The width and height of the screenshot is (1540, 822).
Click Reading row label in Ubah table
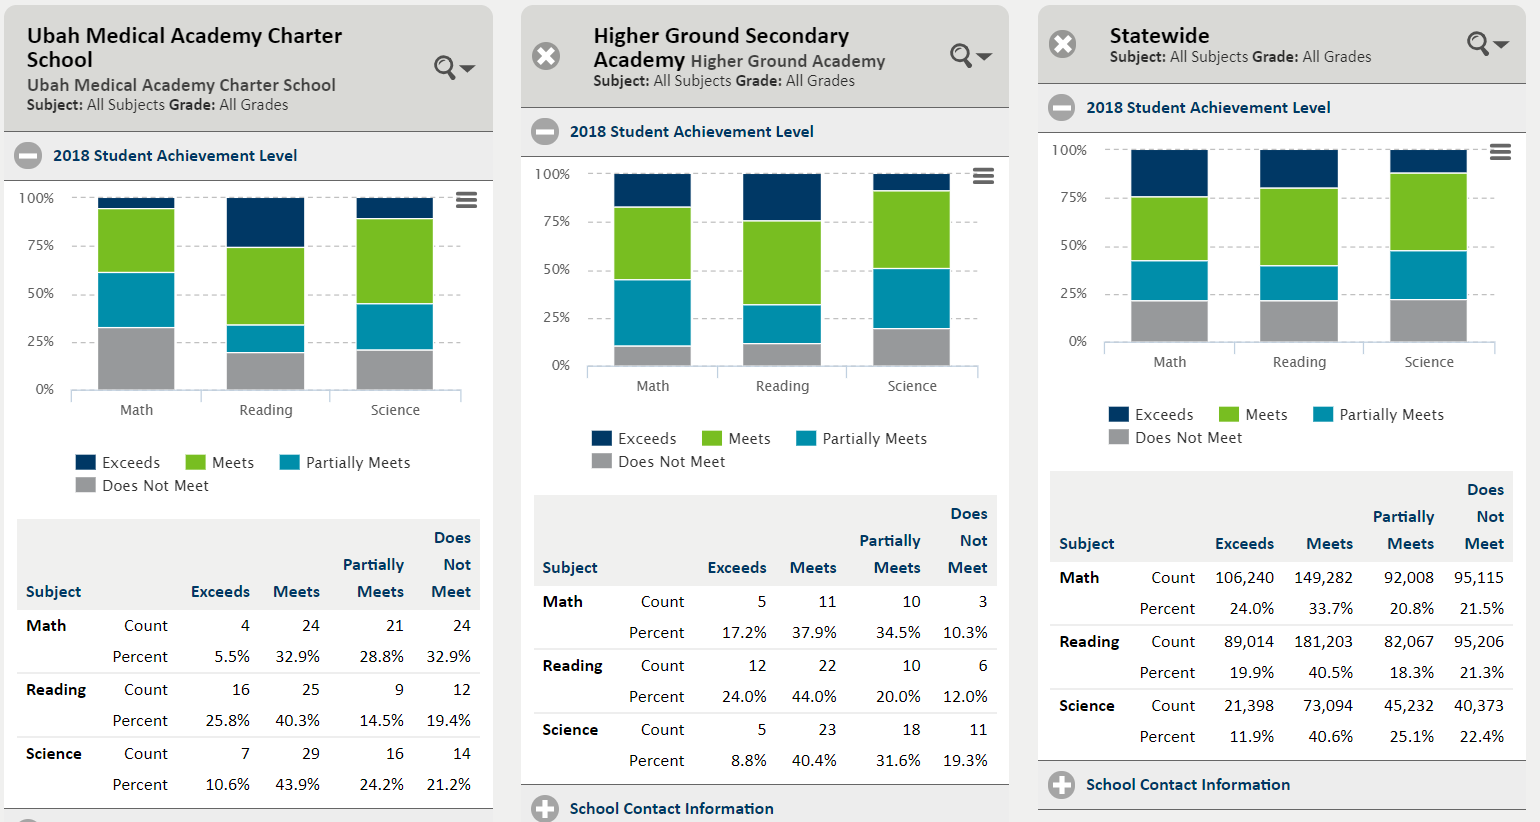click(x=56, y=690)
